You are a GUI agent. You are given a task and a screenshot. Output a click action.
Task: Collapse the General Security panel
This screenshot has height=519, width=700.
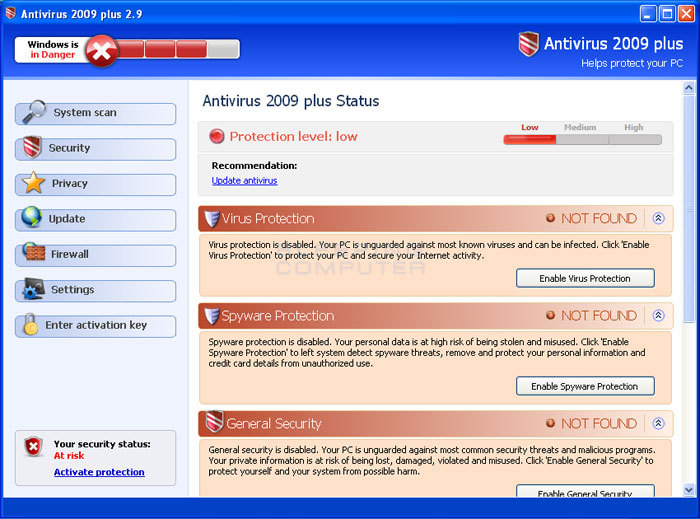(x=658, y=423)
